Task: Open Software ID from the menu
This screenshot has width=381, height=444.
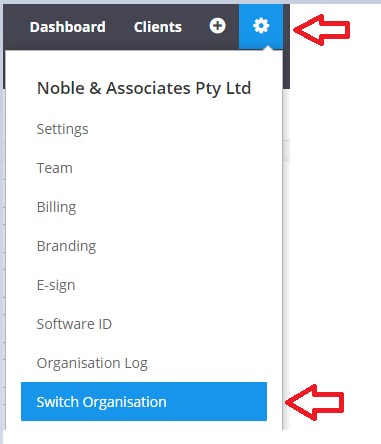Action: tap(74, 324)
